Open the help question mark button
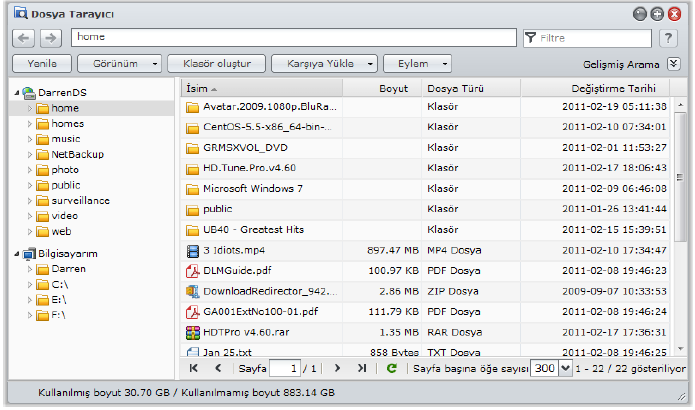Screen dimensions: 695x410 click(669, 38)
